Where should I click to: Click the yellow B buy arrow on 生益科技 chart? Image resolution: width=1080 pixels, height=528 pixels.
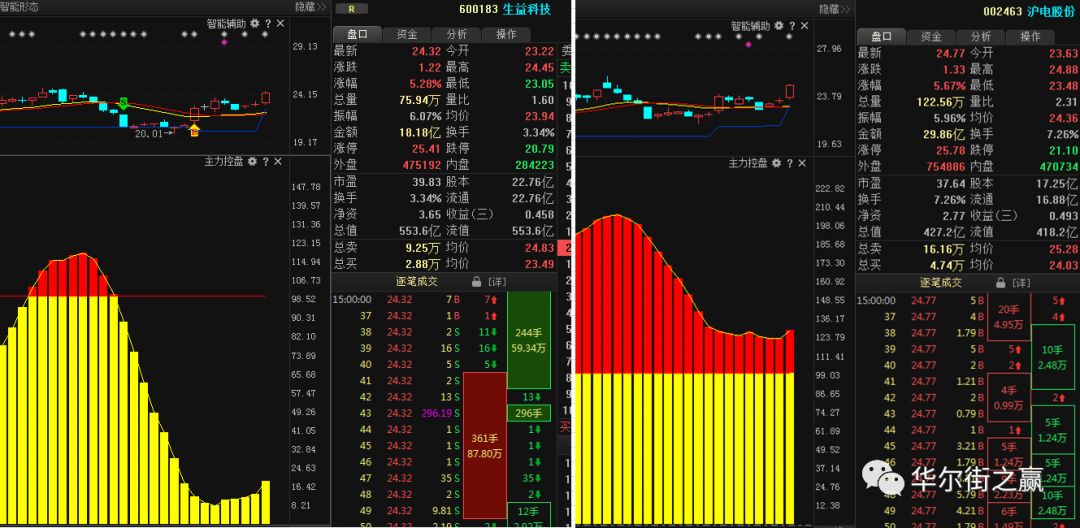194,129
